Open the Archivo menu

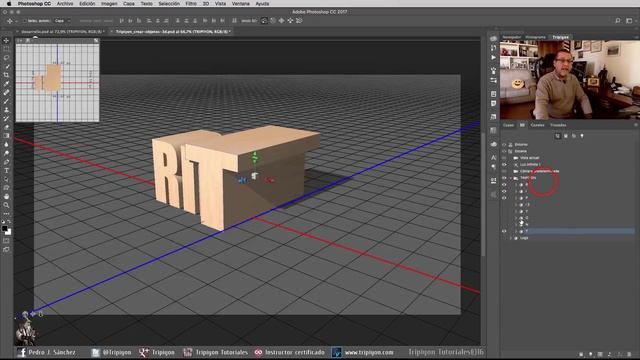65,4
